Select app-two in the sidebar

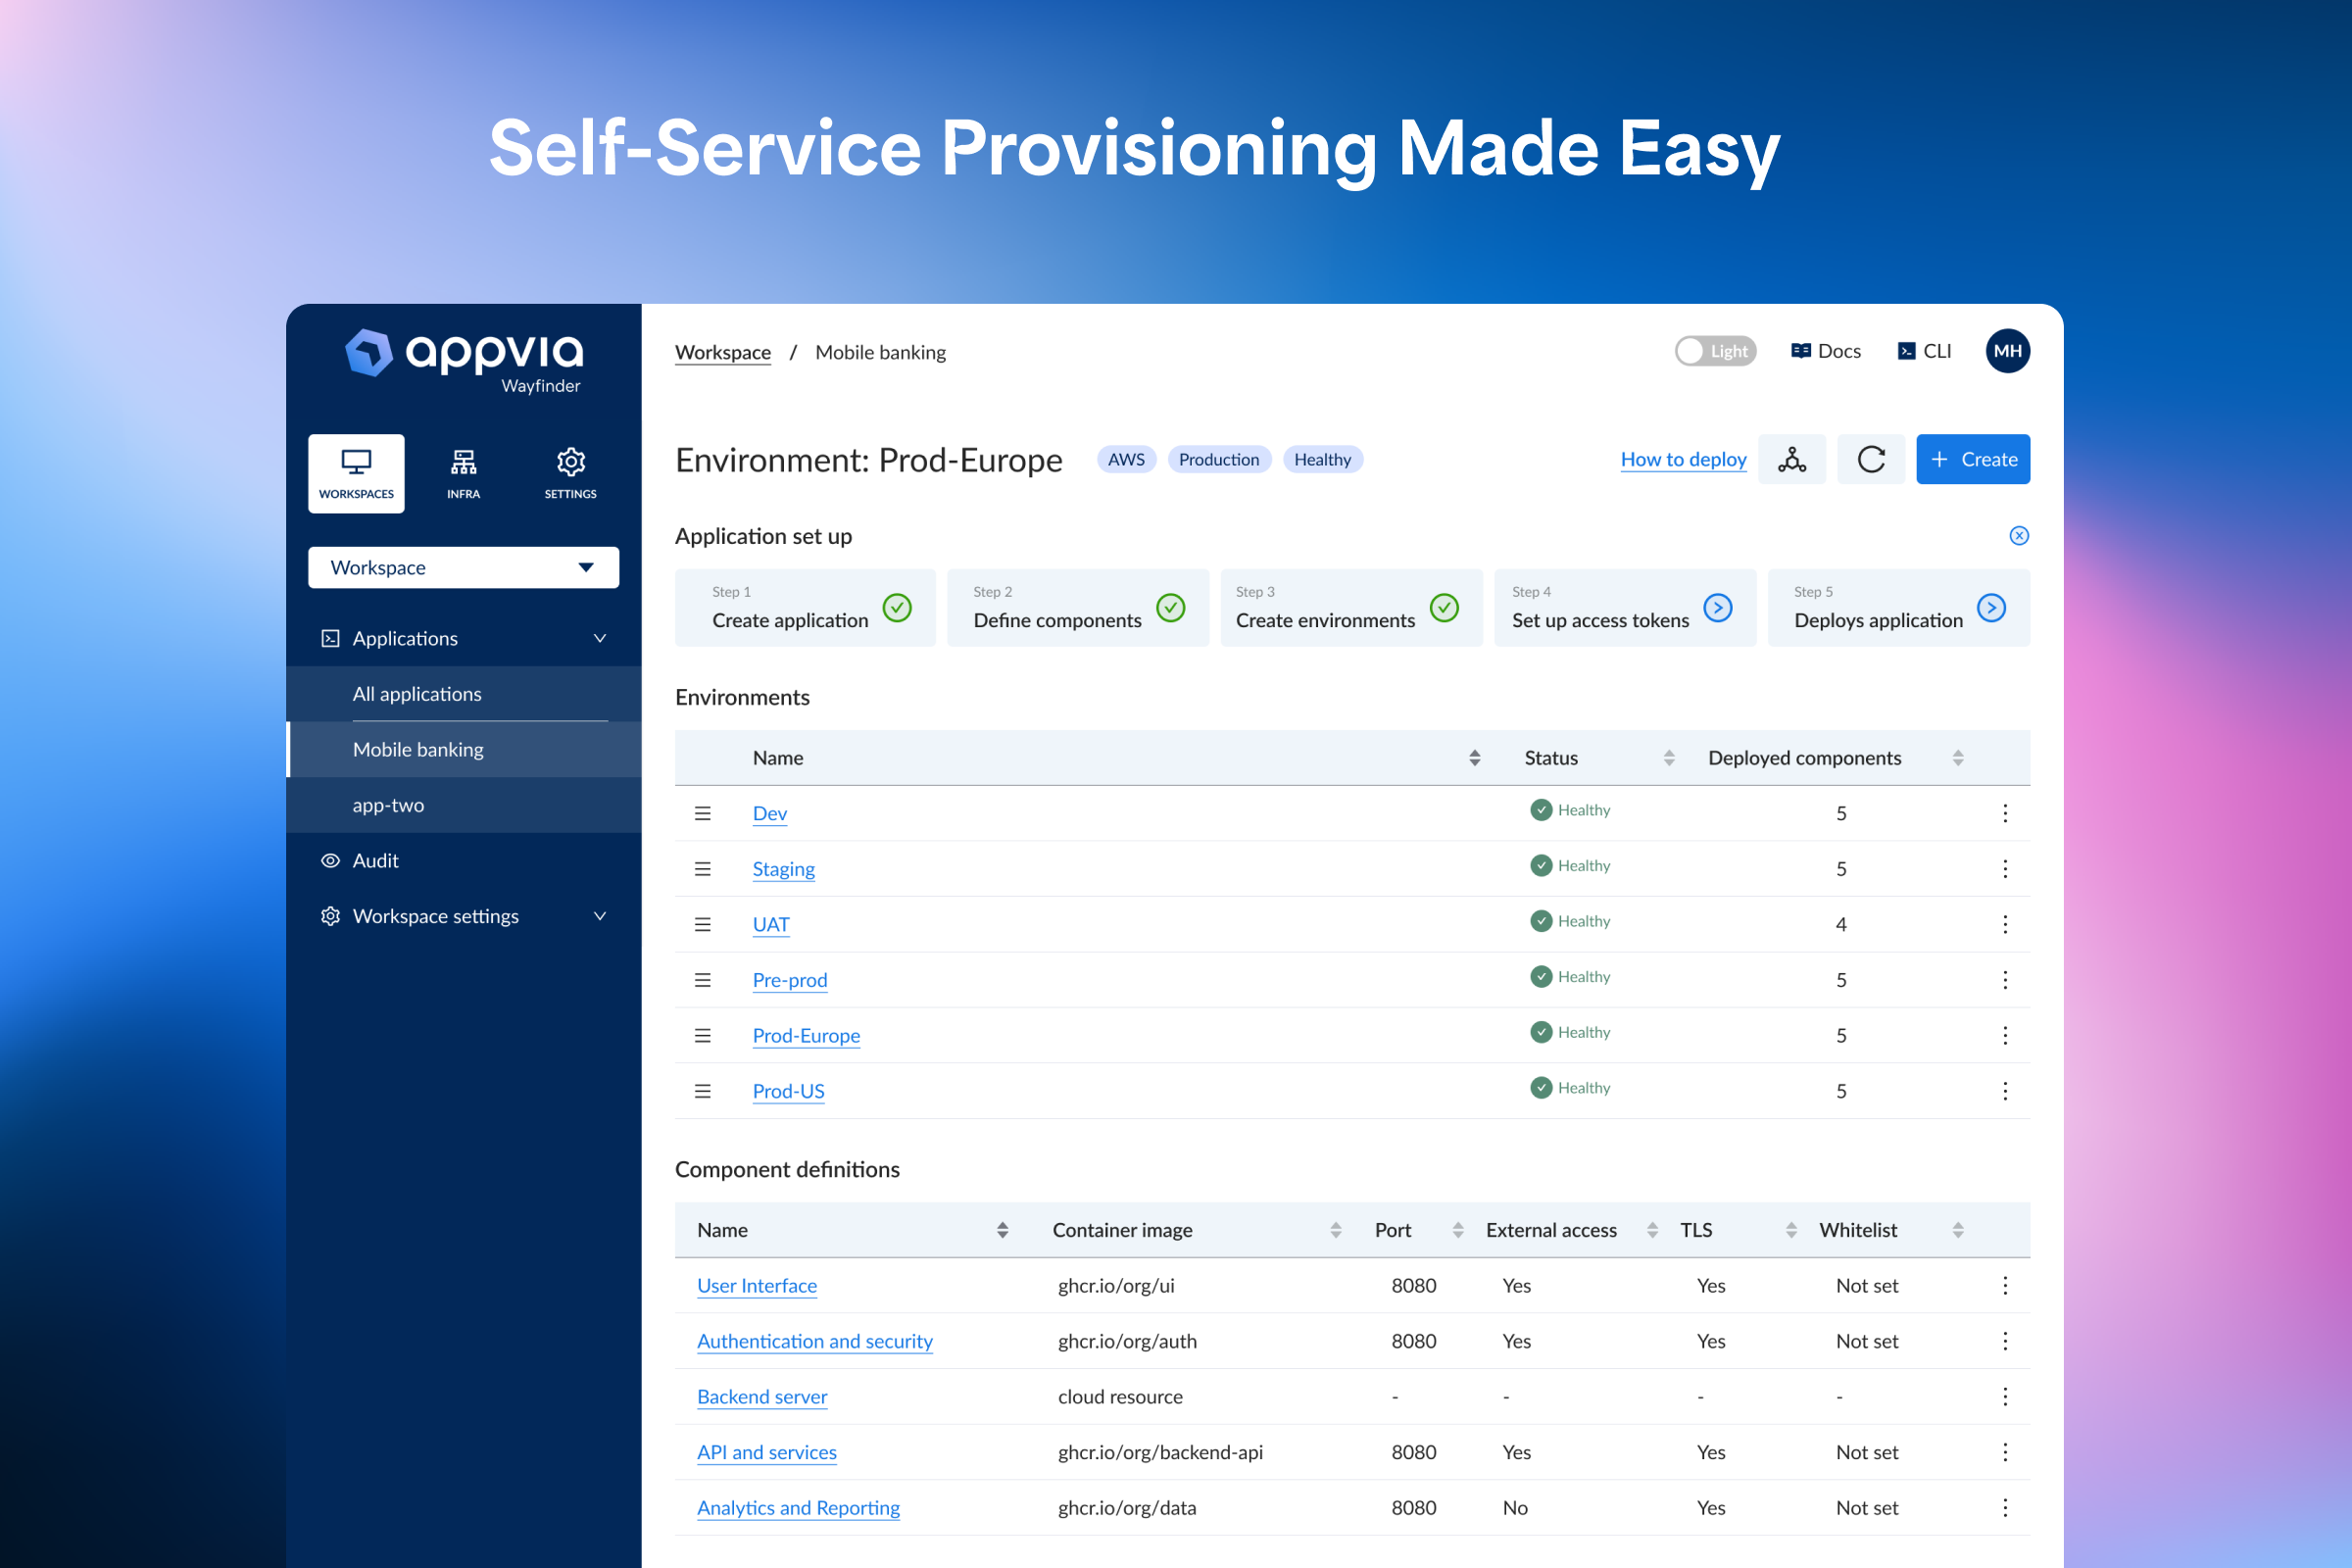(389, 805)
